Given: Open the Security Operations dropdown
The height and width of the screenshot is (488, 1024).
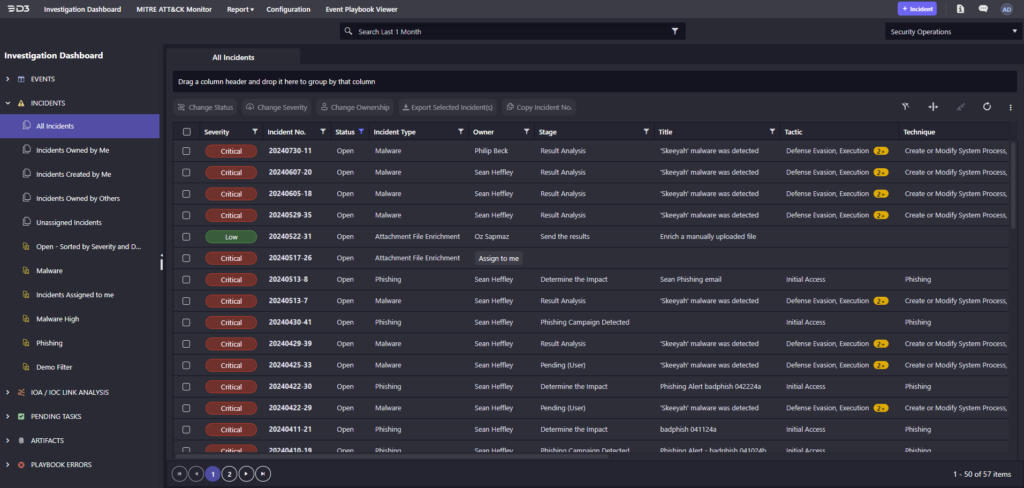Looking at the screenshot, I should (951, 31).
